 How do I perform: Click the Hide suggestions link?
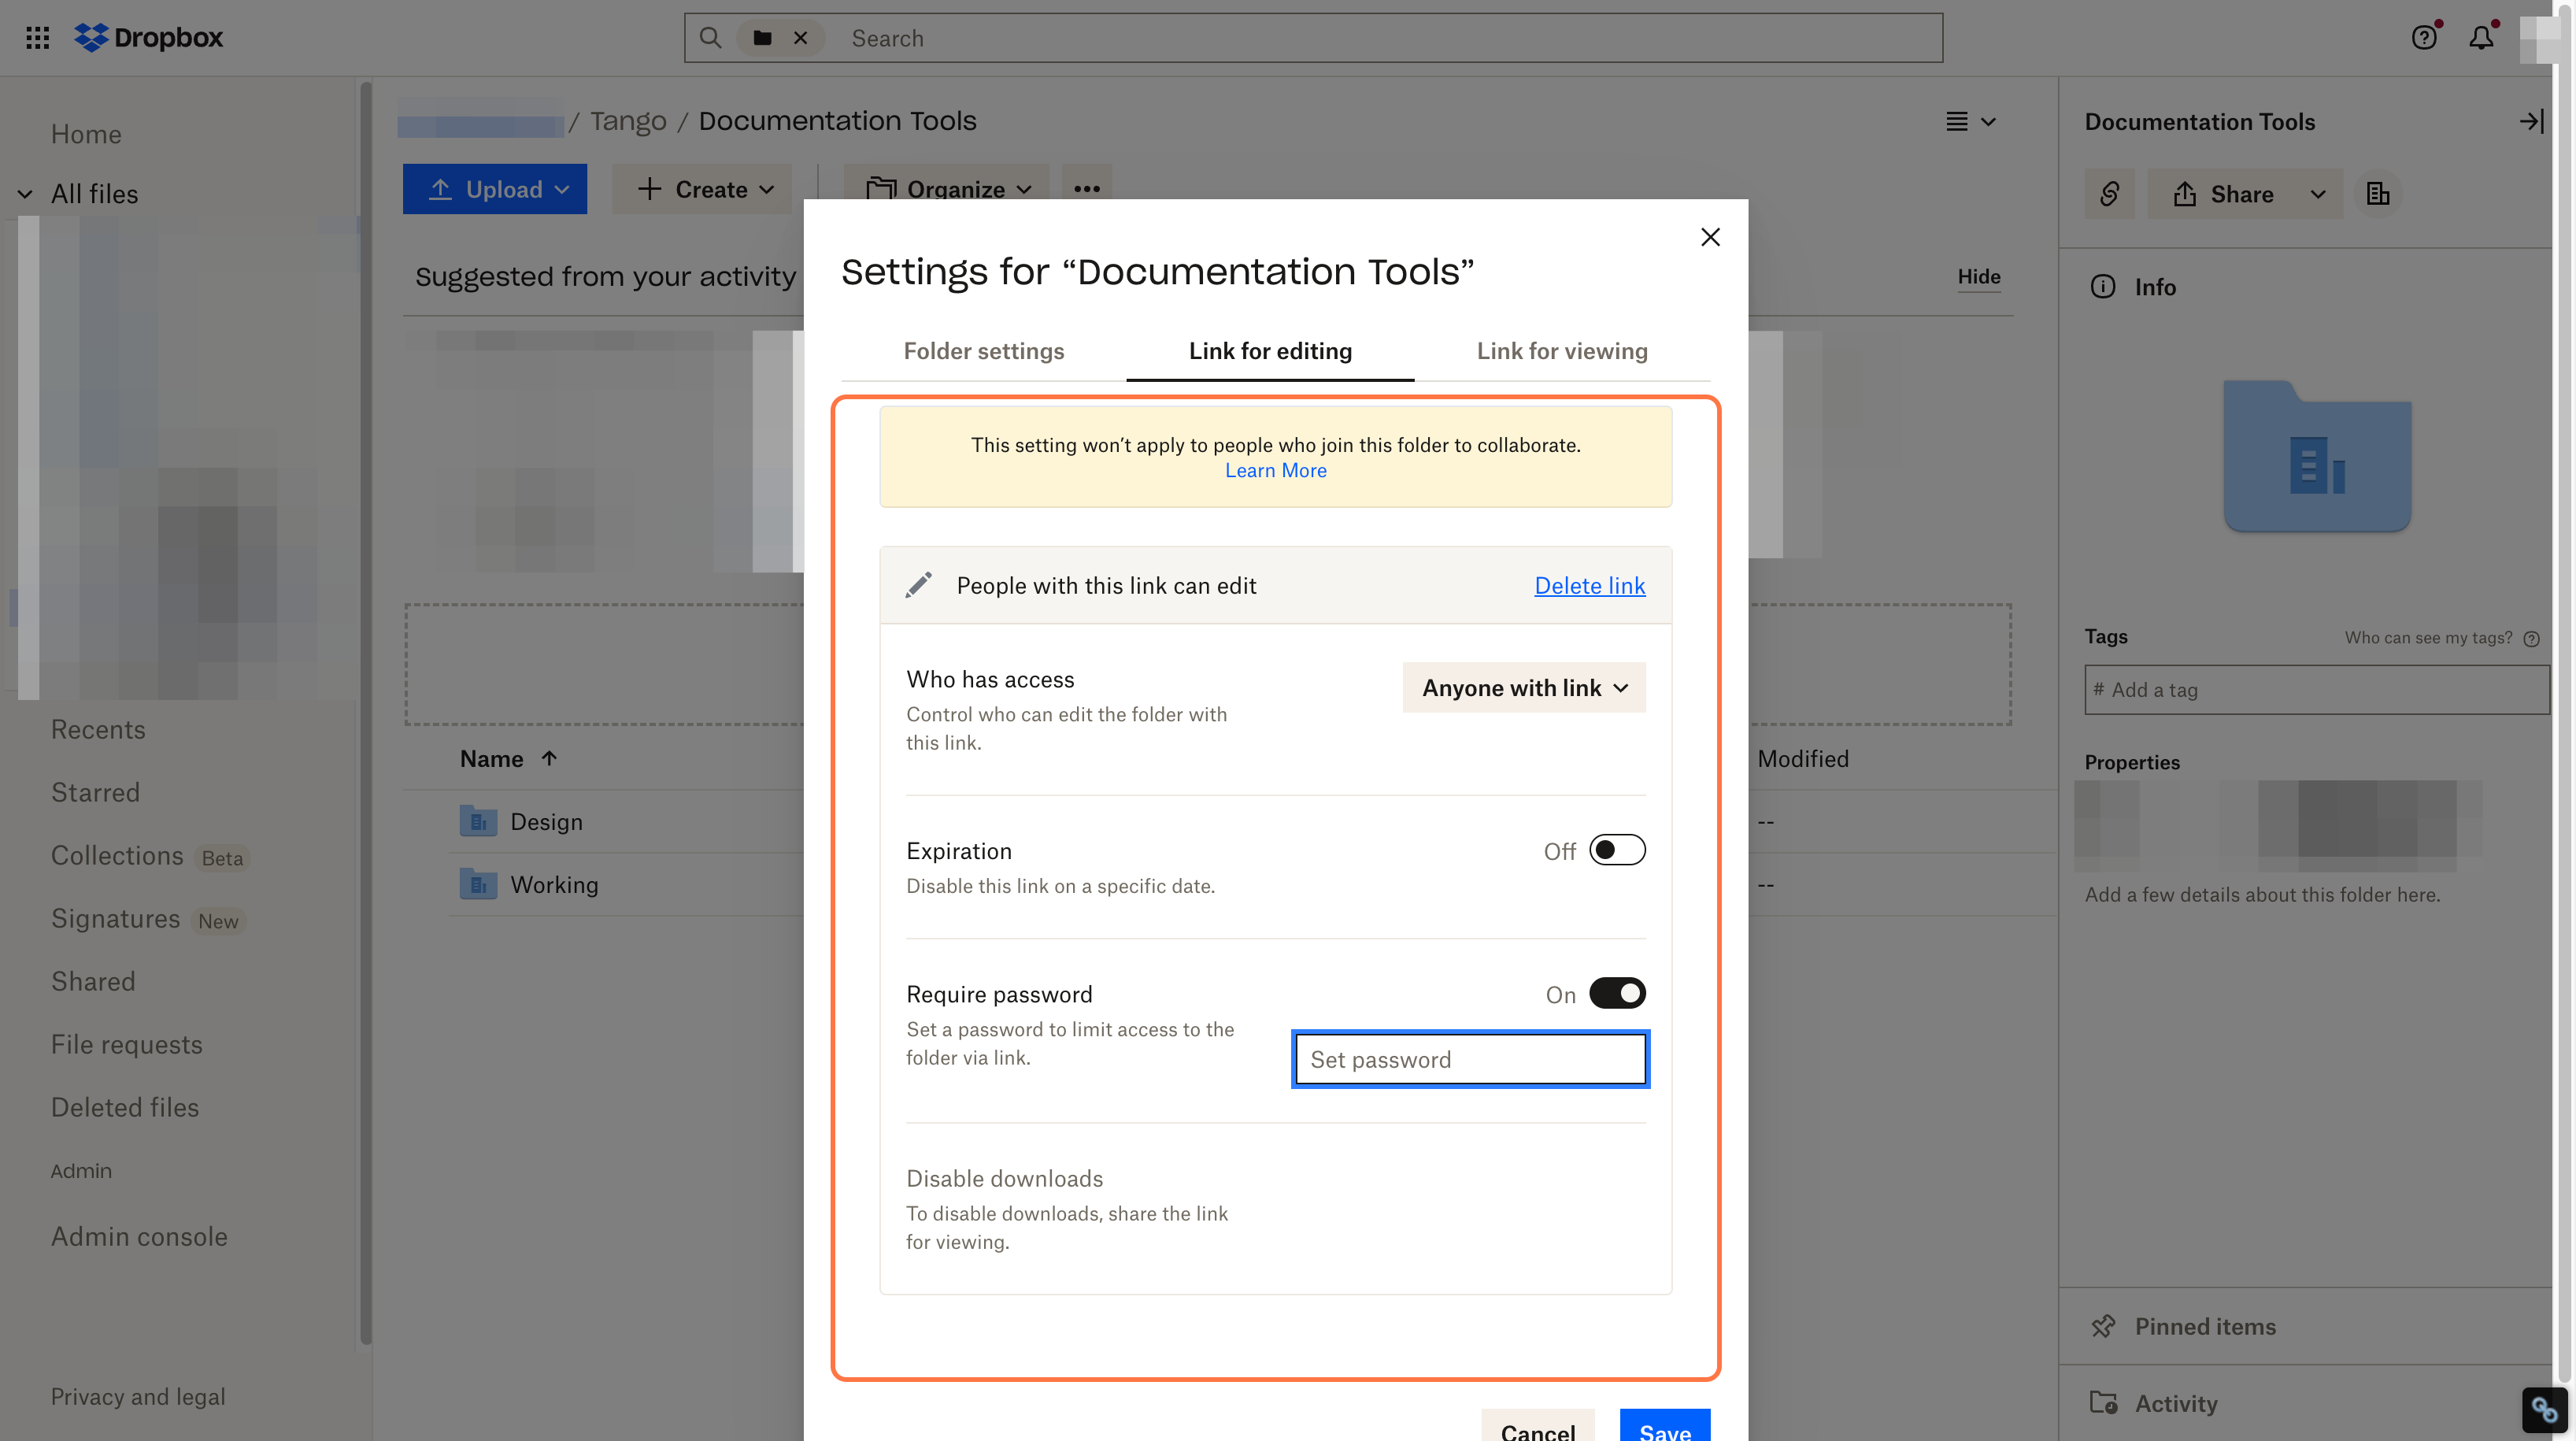point(1978,276)
